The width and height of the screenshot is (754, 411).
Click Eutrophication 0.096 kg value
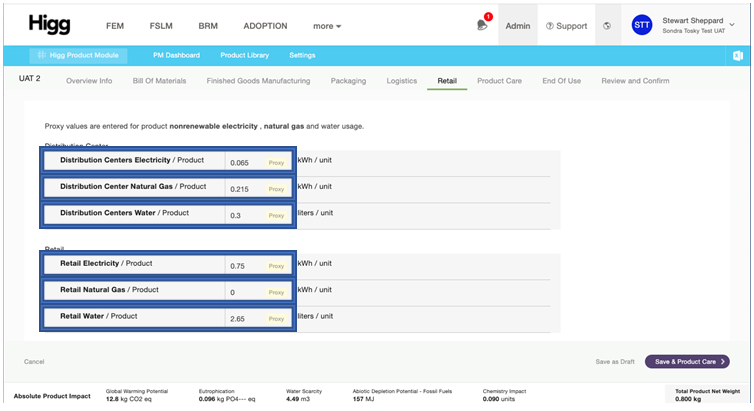click(227, 399)
